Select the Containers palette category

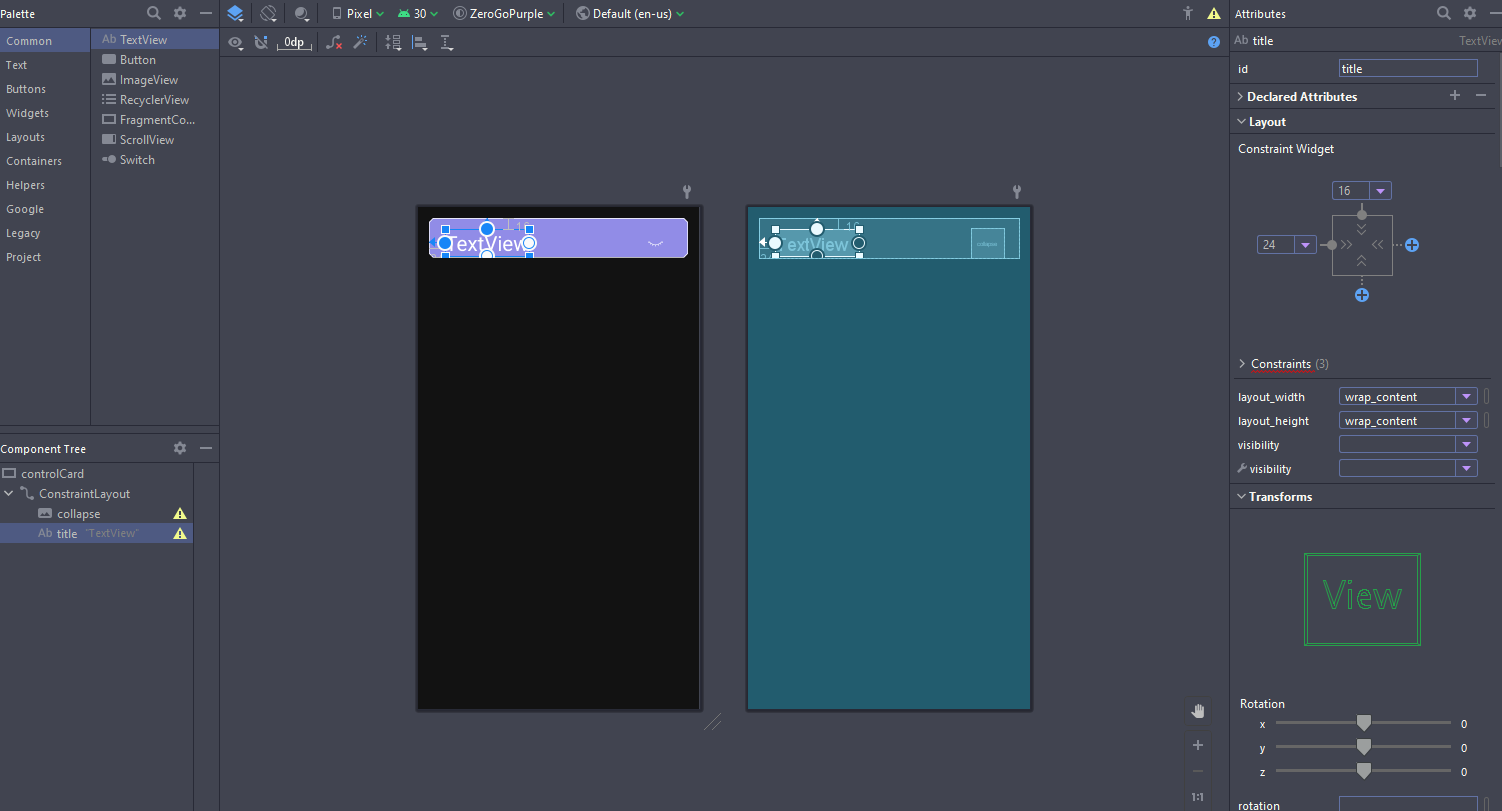[45, 161]
